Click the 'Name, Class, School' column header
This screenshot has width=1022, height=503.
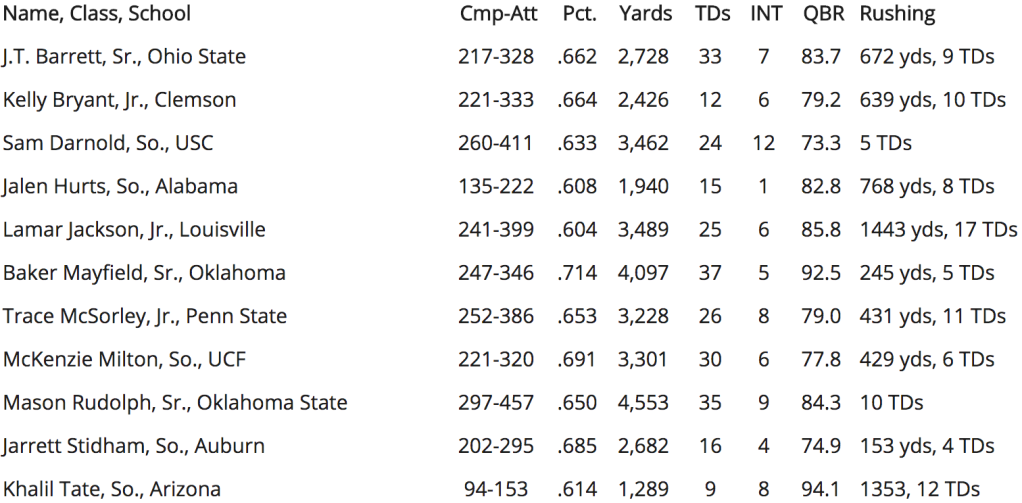coord(96,14)
